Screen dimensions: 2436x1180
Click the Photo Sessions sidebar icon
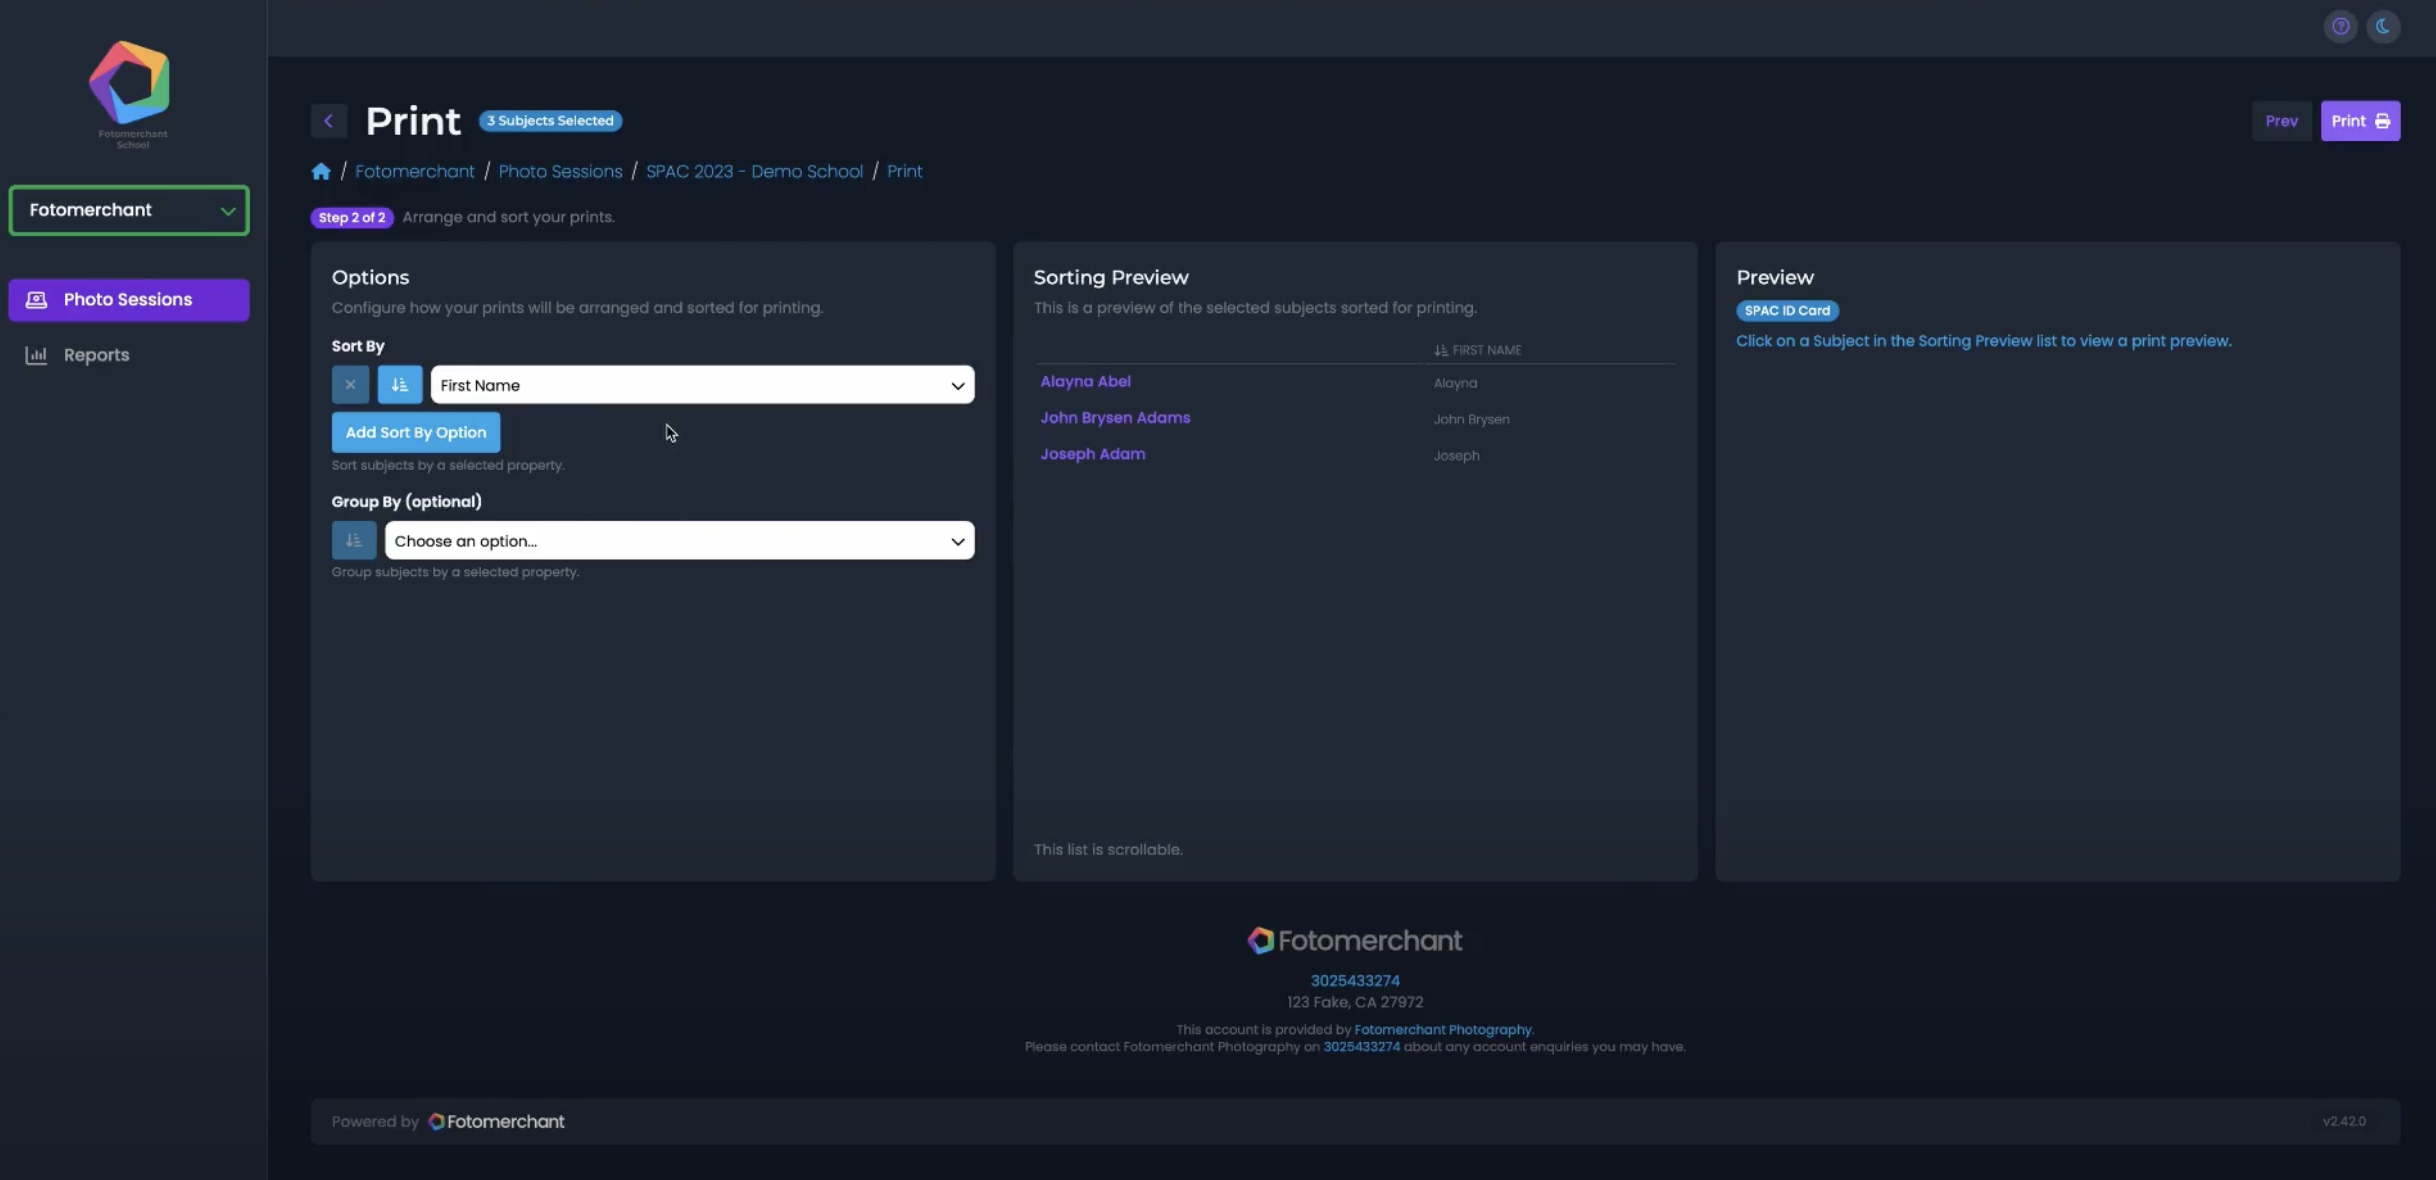point(36,300)
